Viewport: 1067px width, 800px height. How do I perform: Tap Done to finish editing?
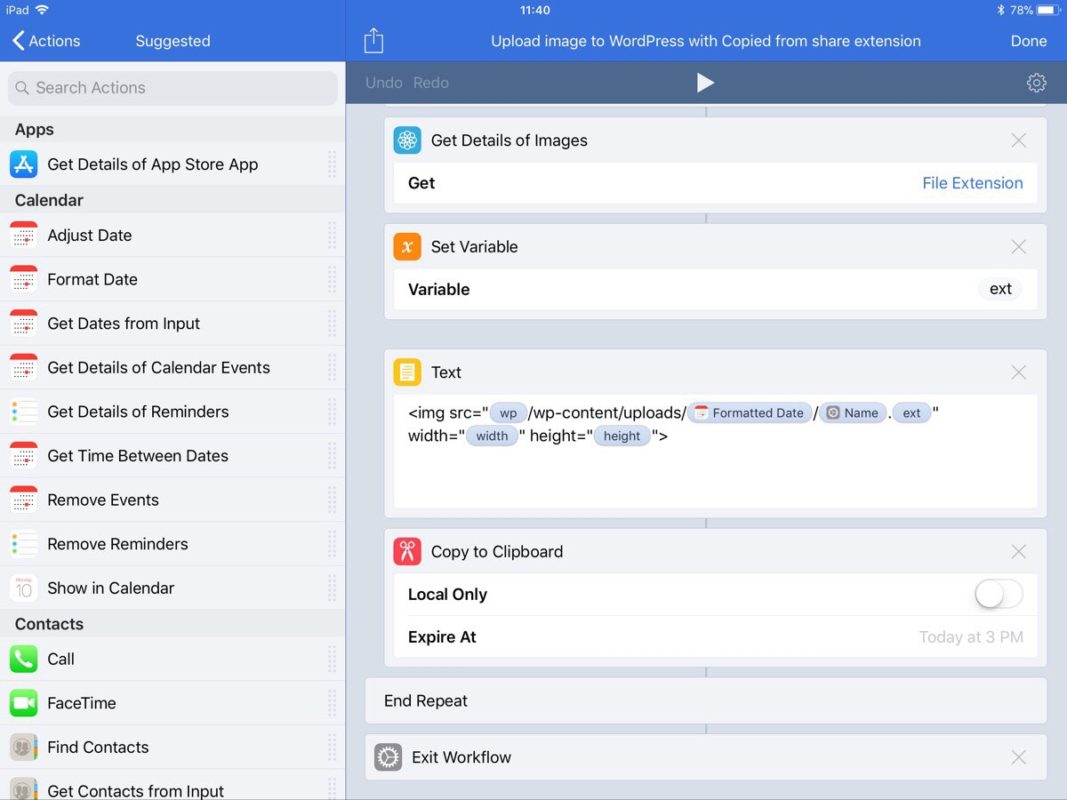tap(1028, 41)
